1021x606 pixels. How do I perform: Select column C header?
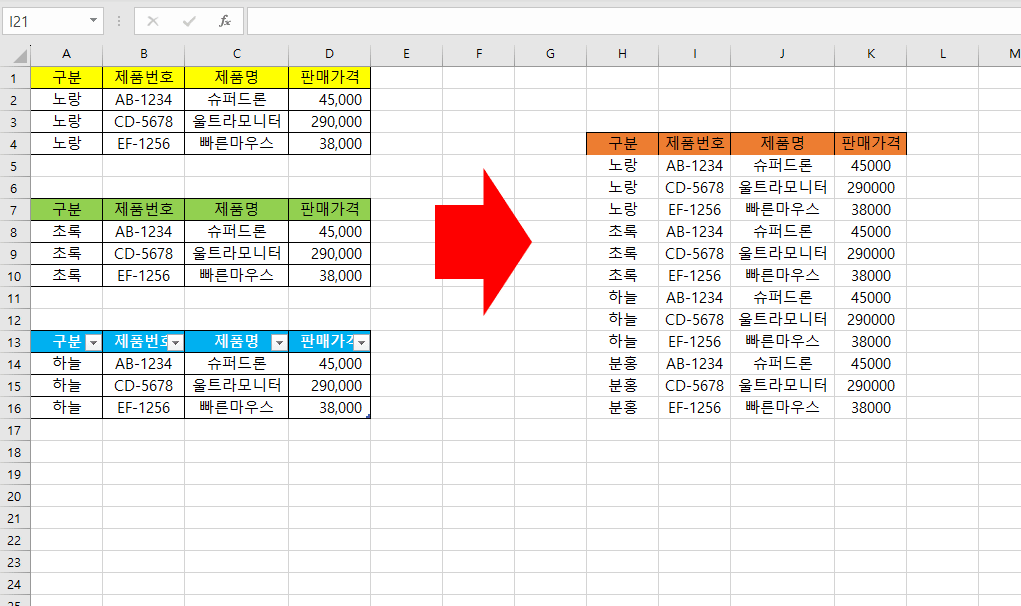point(236,54)
